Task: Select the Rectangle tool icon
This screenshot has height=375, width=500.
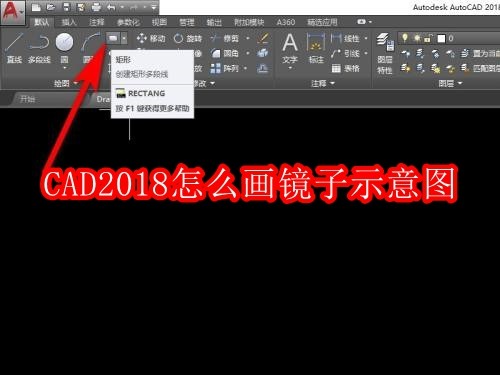Action: pos(113,39)
